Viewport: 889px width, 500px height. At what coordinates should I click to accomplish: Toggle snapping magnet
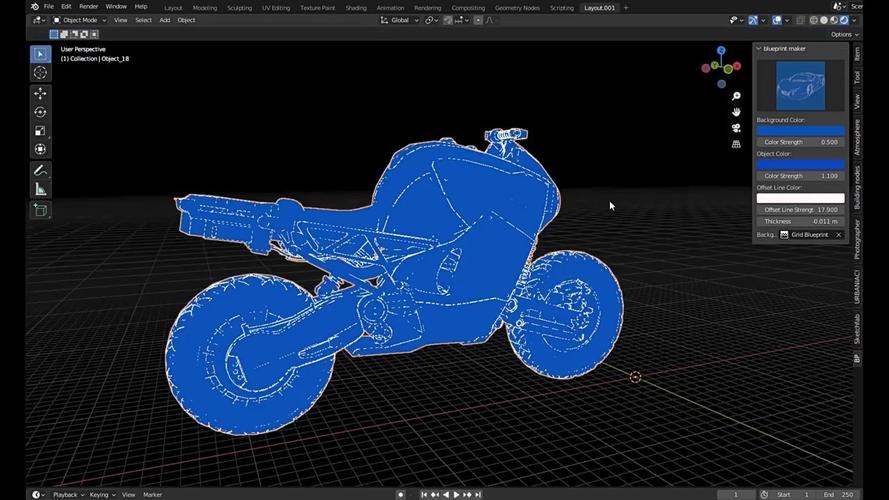coord(448,20)
